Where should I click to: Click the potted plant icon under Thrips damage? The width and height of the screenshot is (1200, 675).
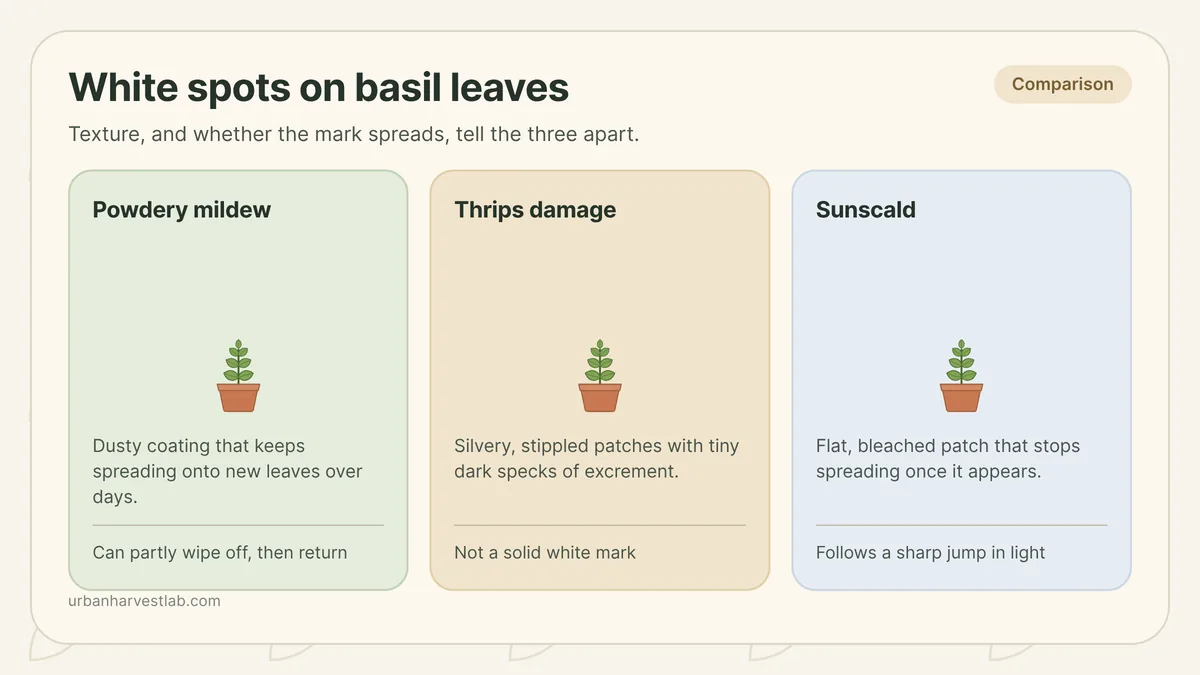pos(600,376)
